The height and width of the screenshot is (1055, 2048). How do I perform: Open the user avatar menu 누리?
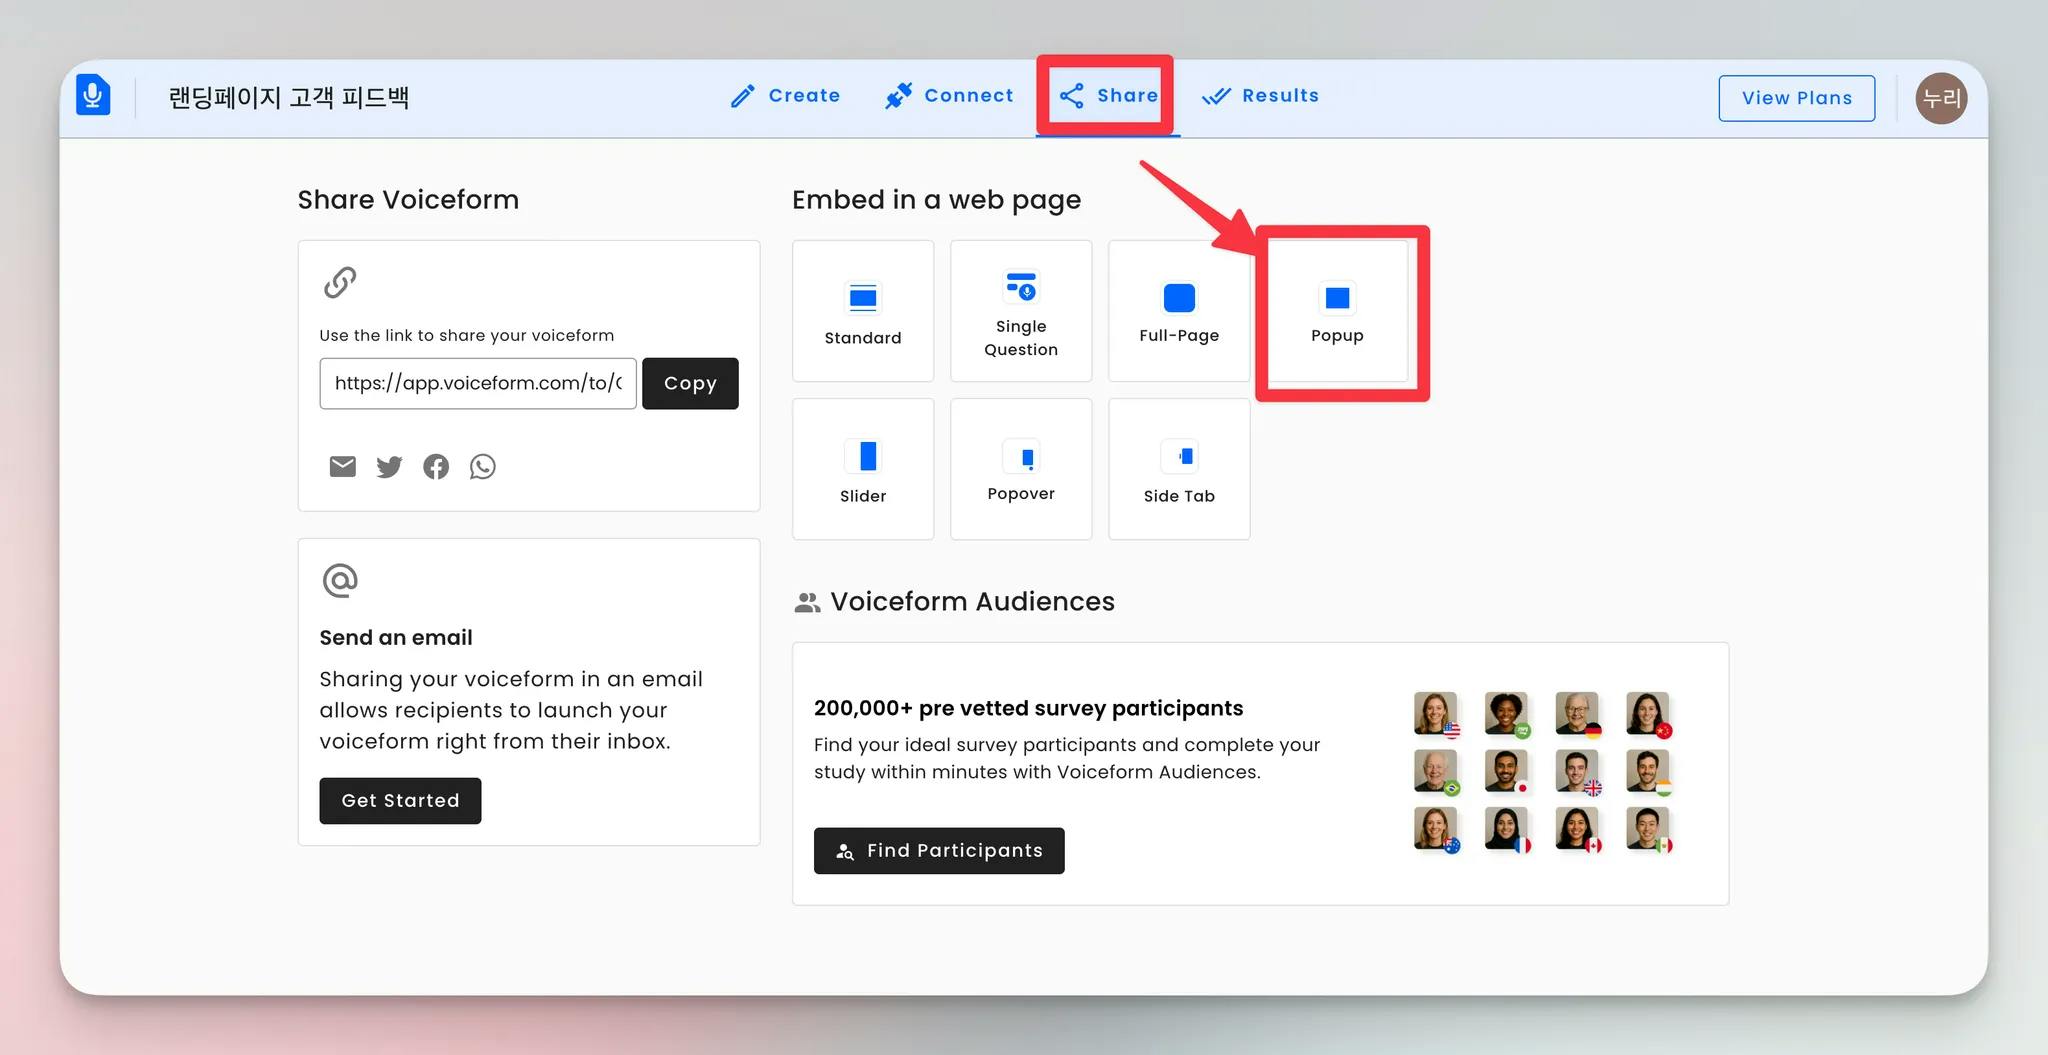pos(1941,98)
